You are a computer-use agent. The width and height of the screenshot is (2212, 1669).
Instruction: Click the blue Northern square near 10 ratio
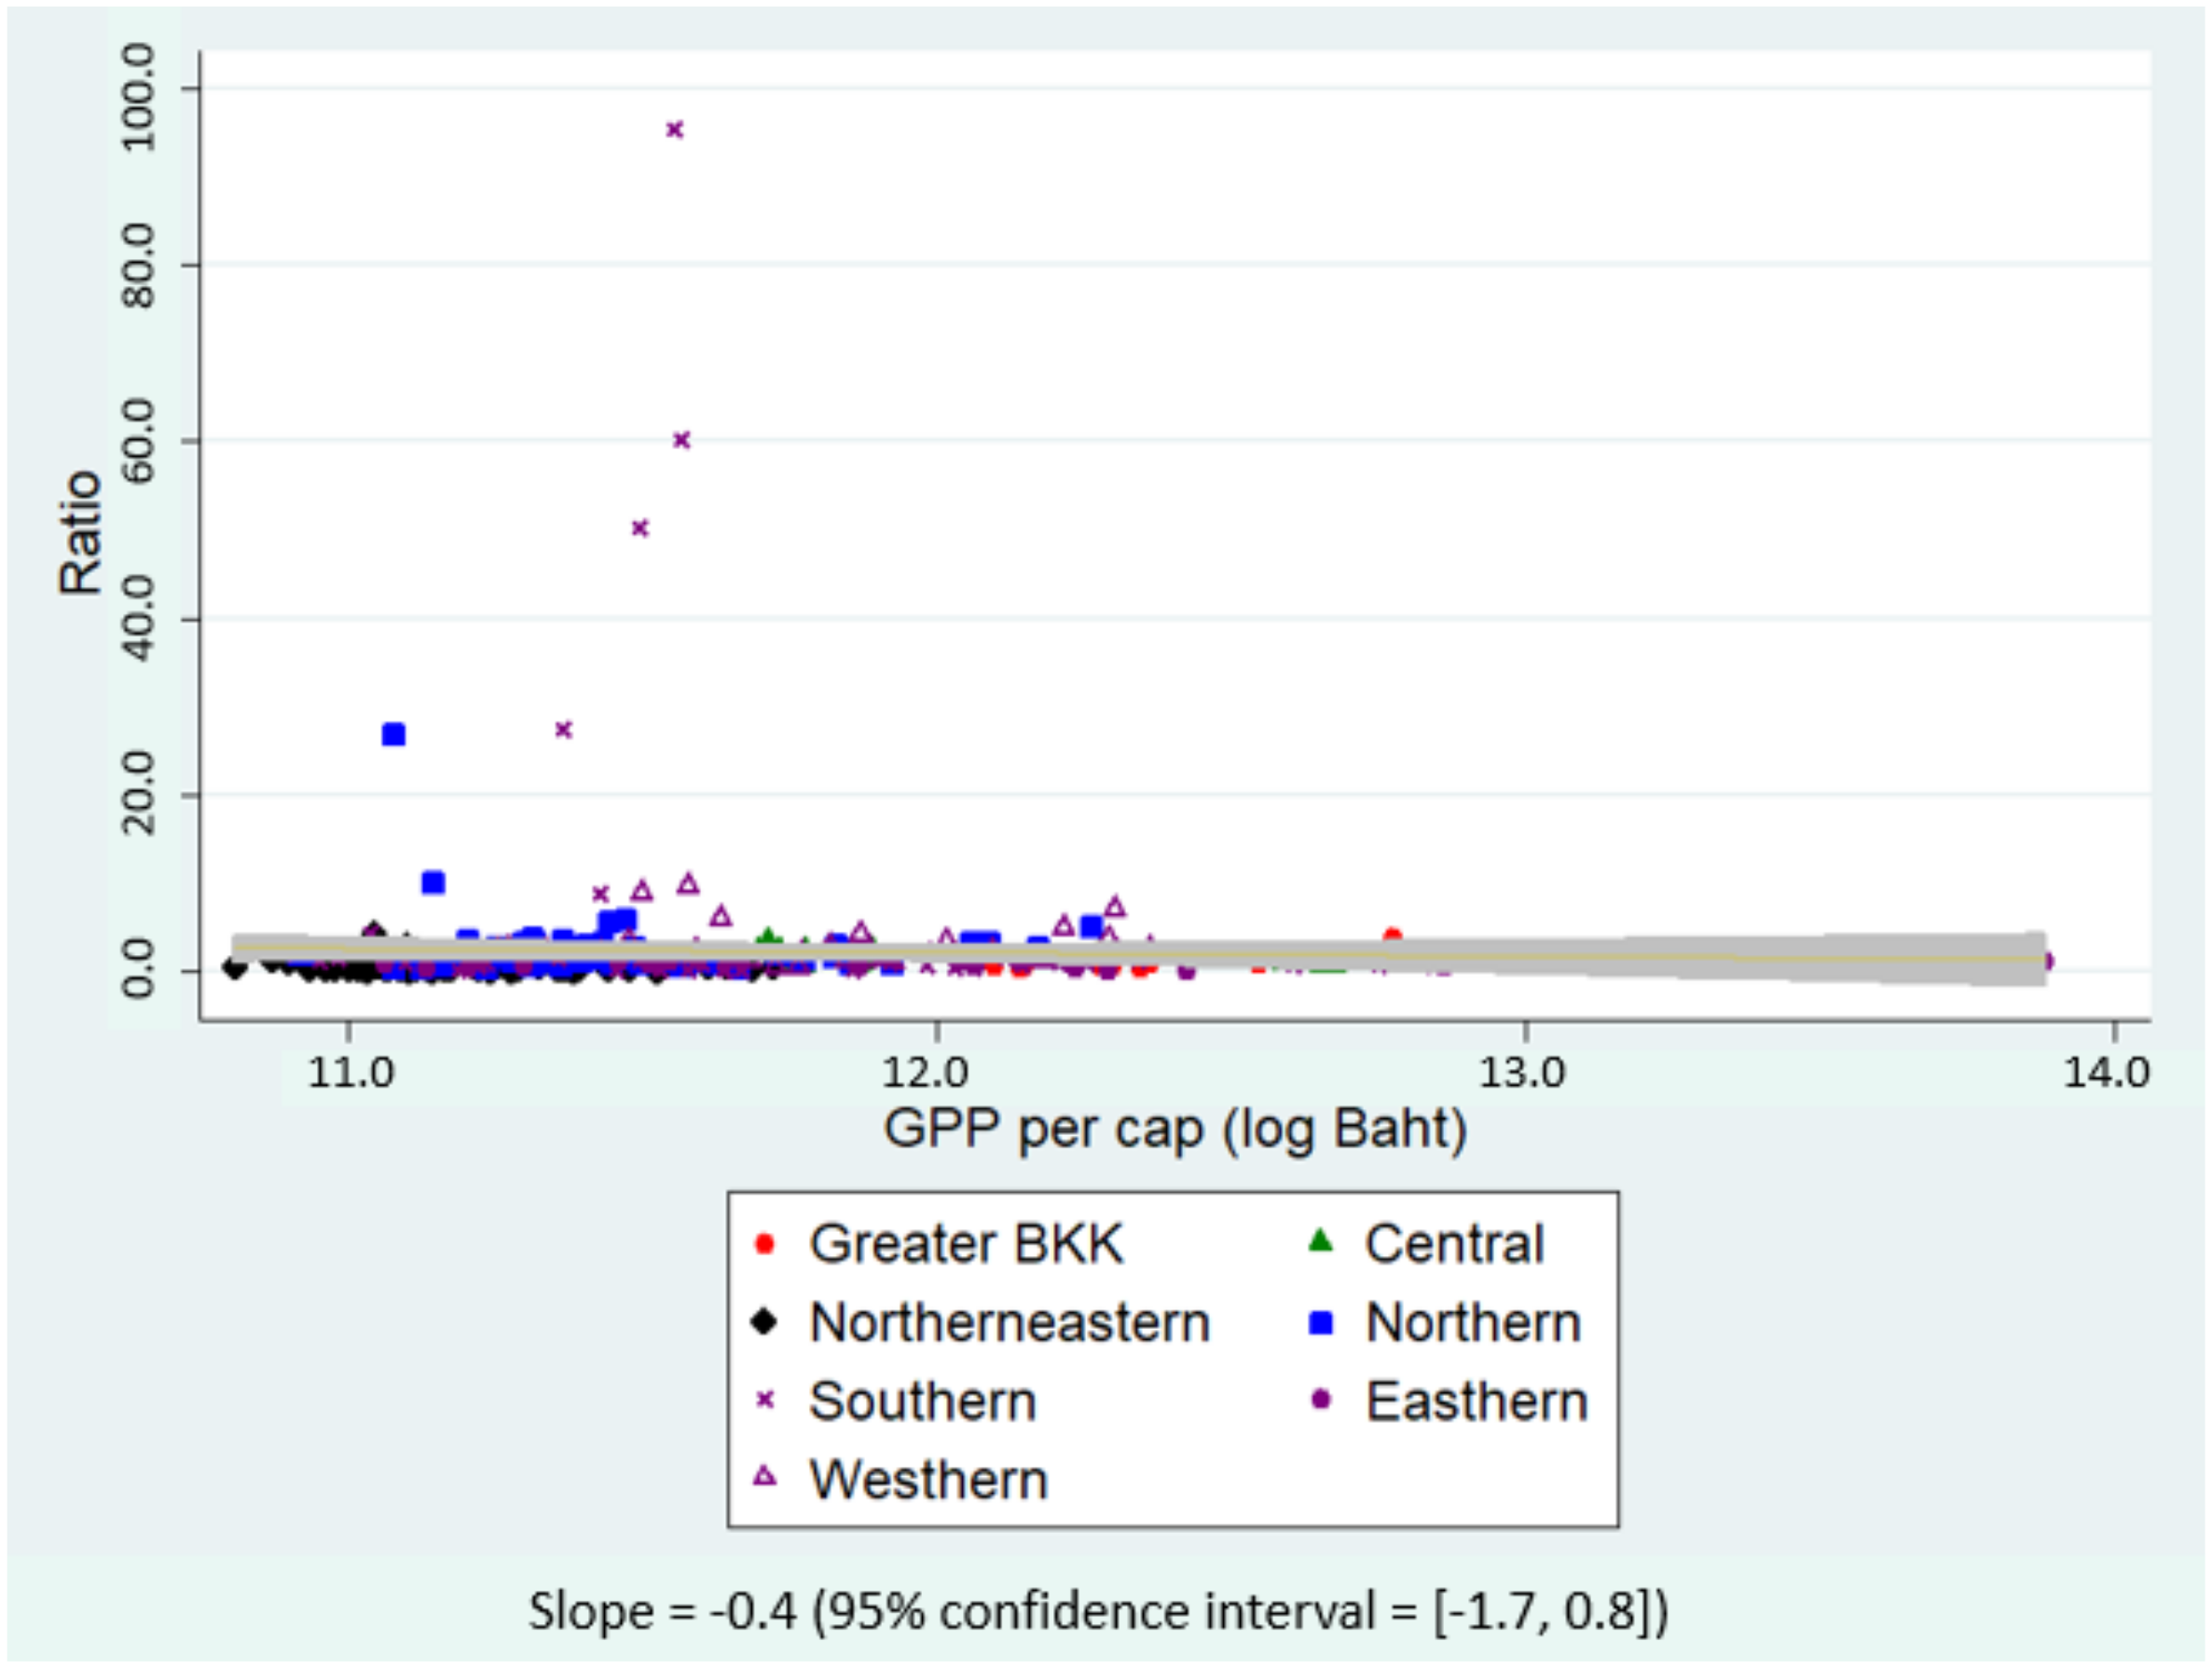click(433, 883)
